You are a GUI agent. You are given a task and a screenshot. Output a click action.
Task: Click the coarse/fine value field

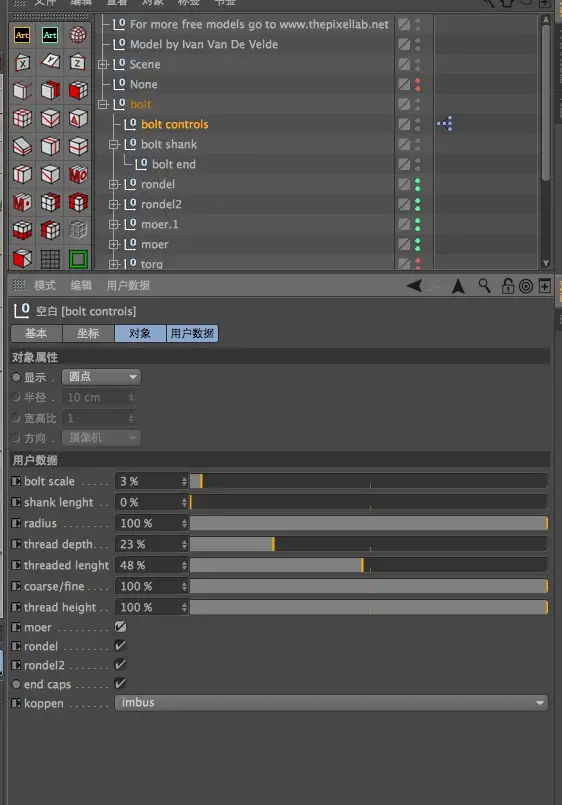point(147,586)
